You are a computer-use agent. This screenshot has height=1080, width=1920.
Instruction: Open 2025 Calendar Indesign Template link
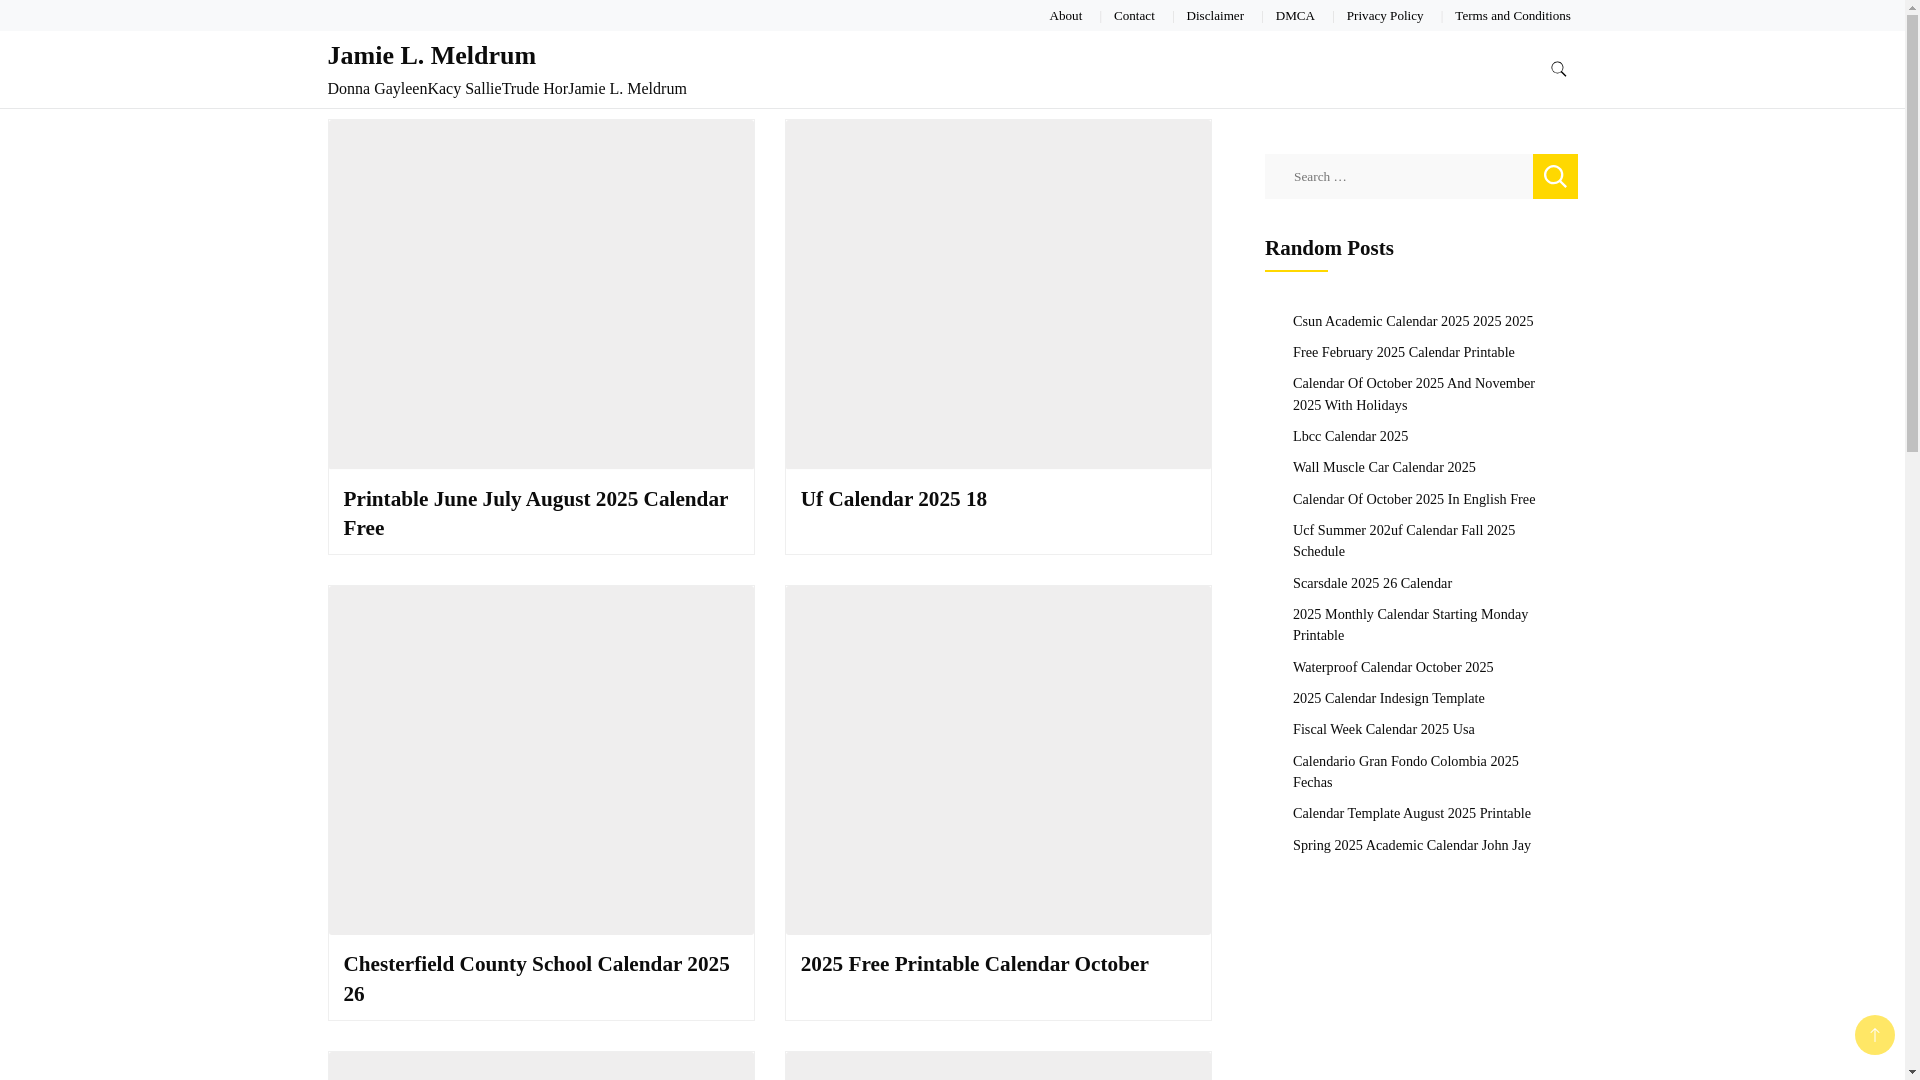(1388, 698)
